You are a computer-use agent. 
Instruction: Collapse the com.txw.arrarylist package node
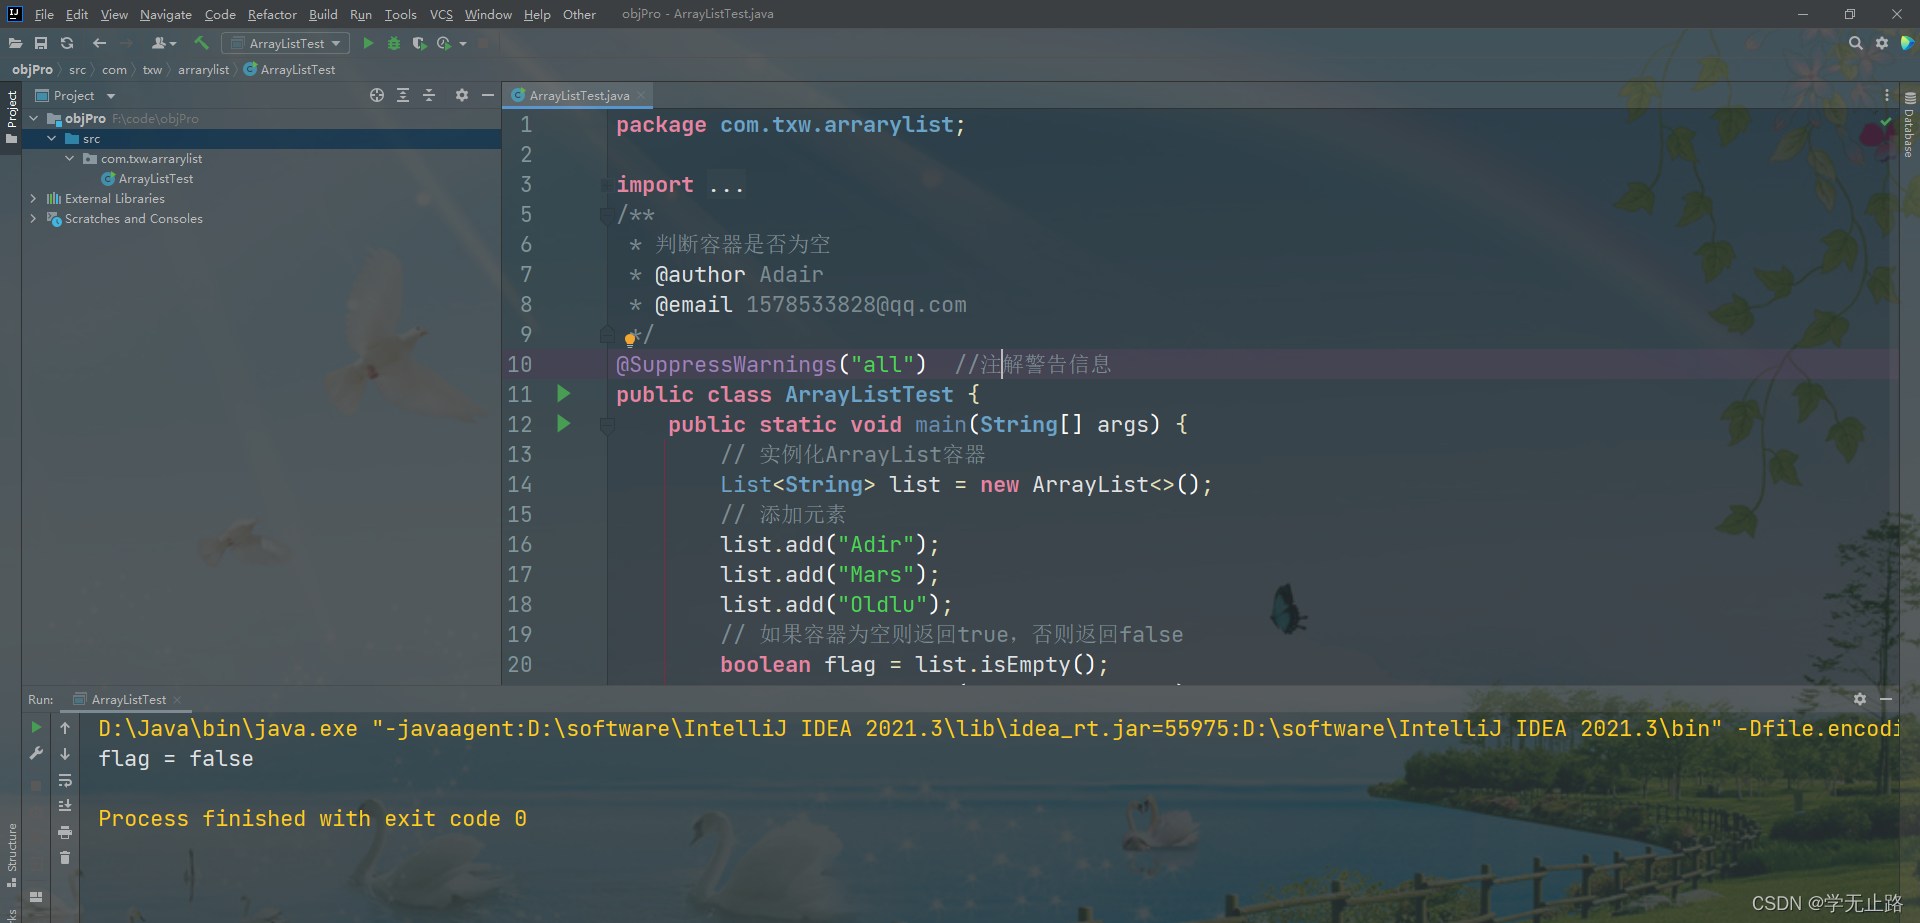70,158
